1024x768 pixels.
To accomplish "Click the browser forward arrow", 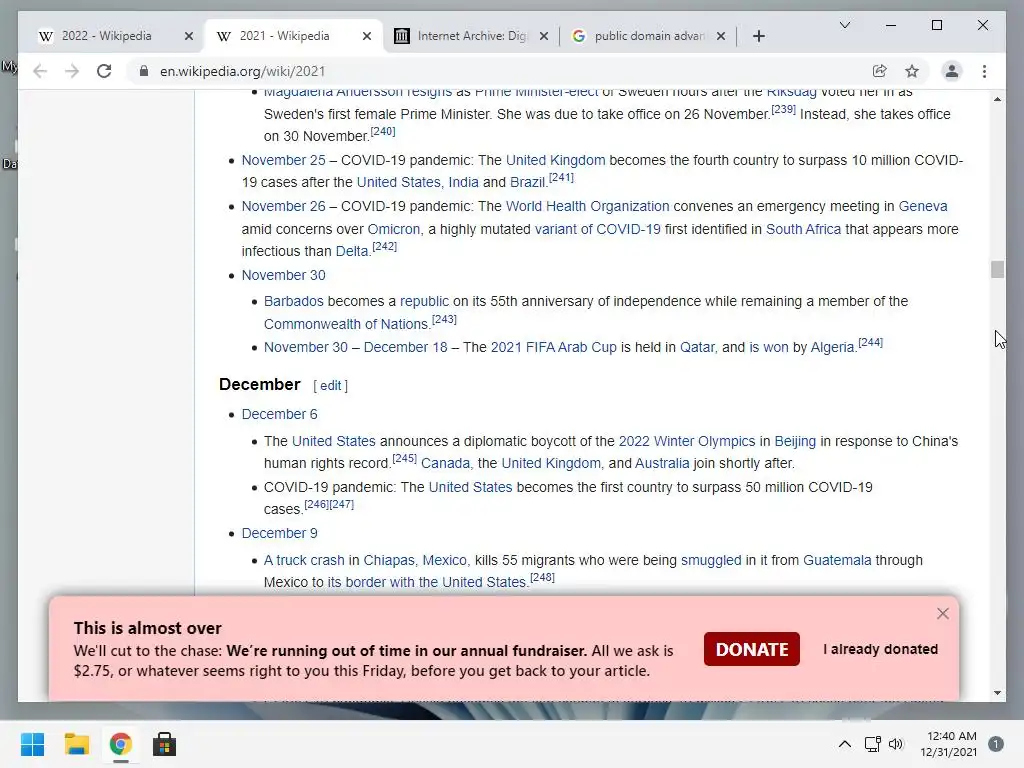I will [72, 71].
